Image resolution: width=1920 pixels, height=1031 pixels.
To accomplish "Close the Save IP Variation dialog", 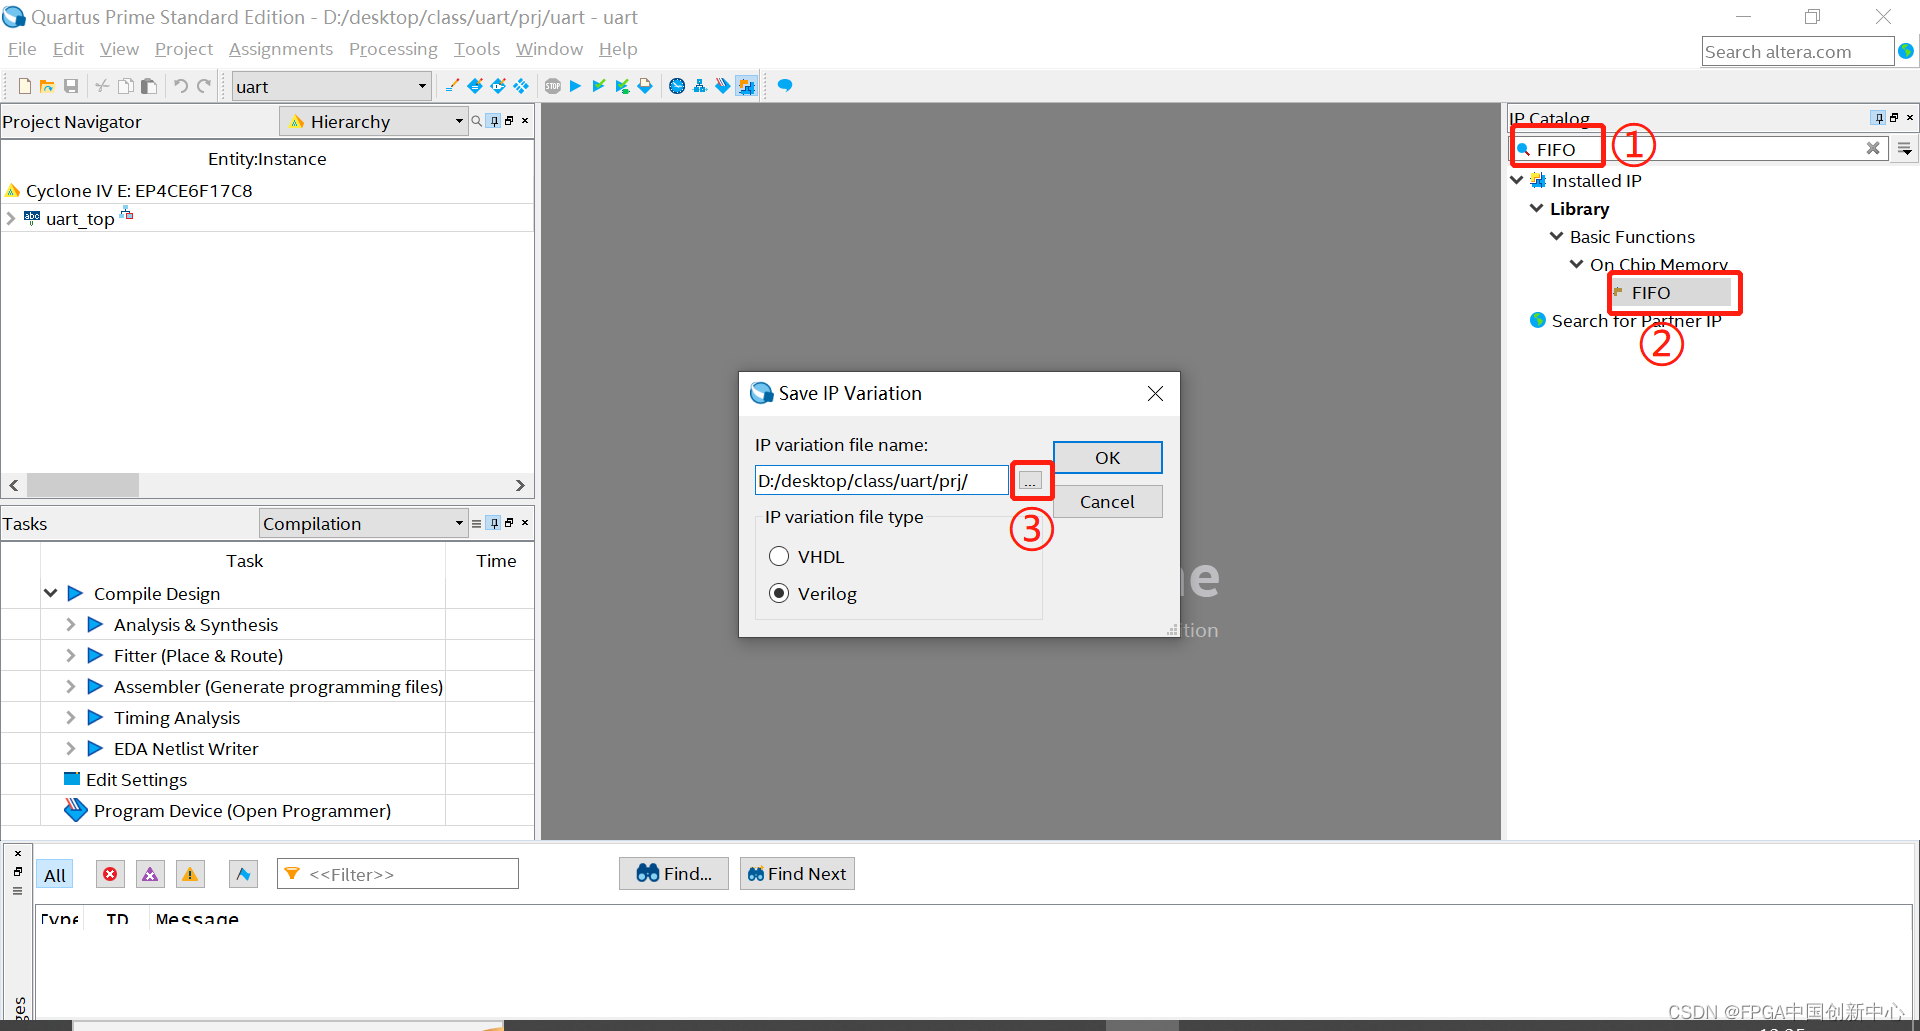I will [x=1155, y=393].
